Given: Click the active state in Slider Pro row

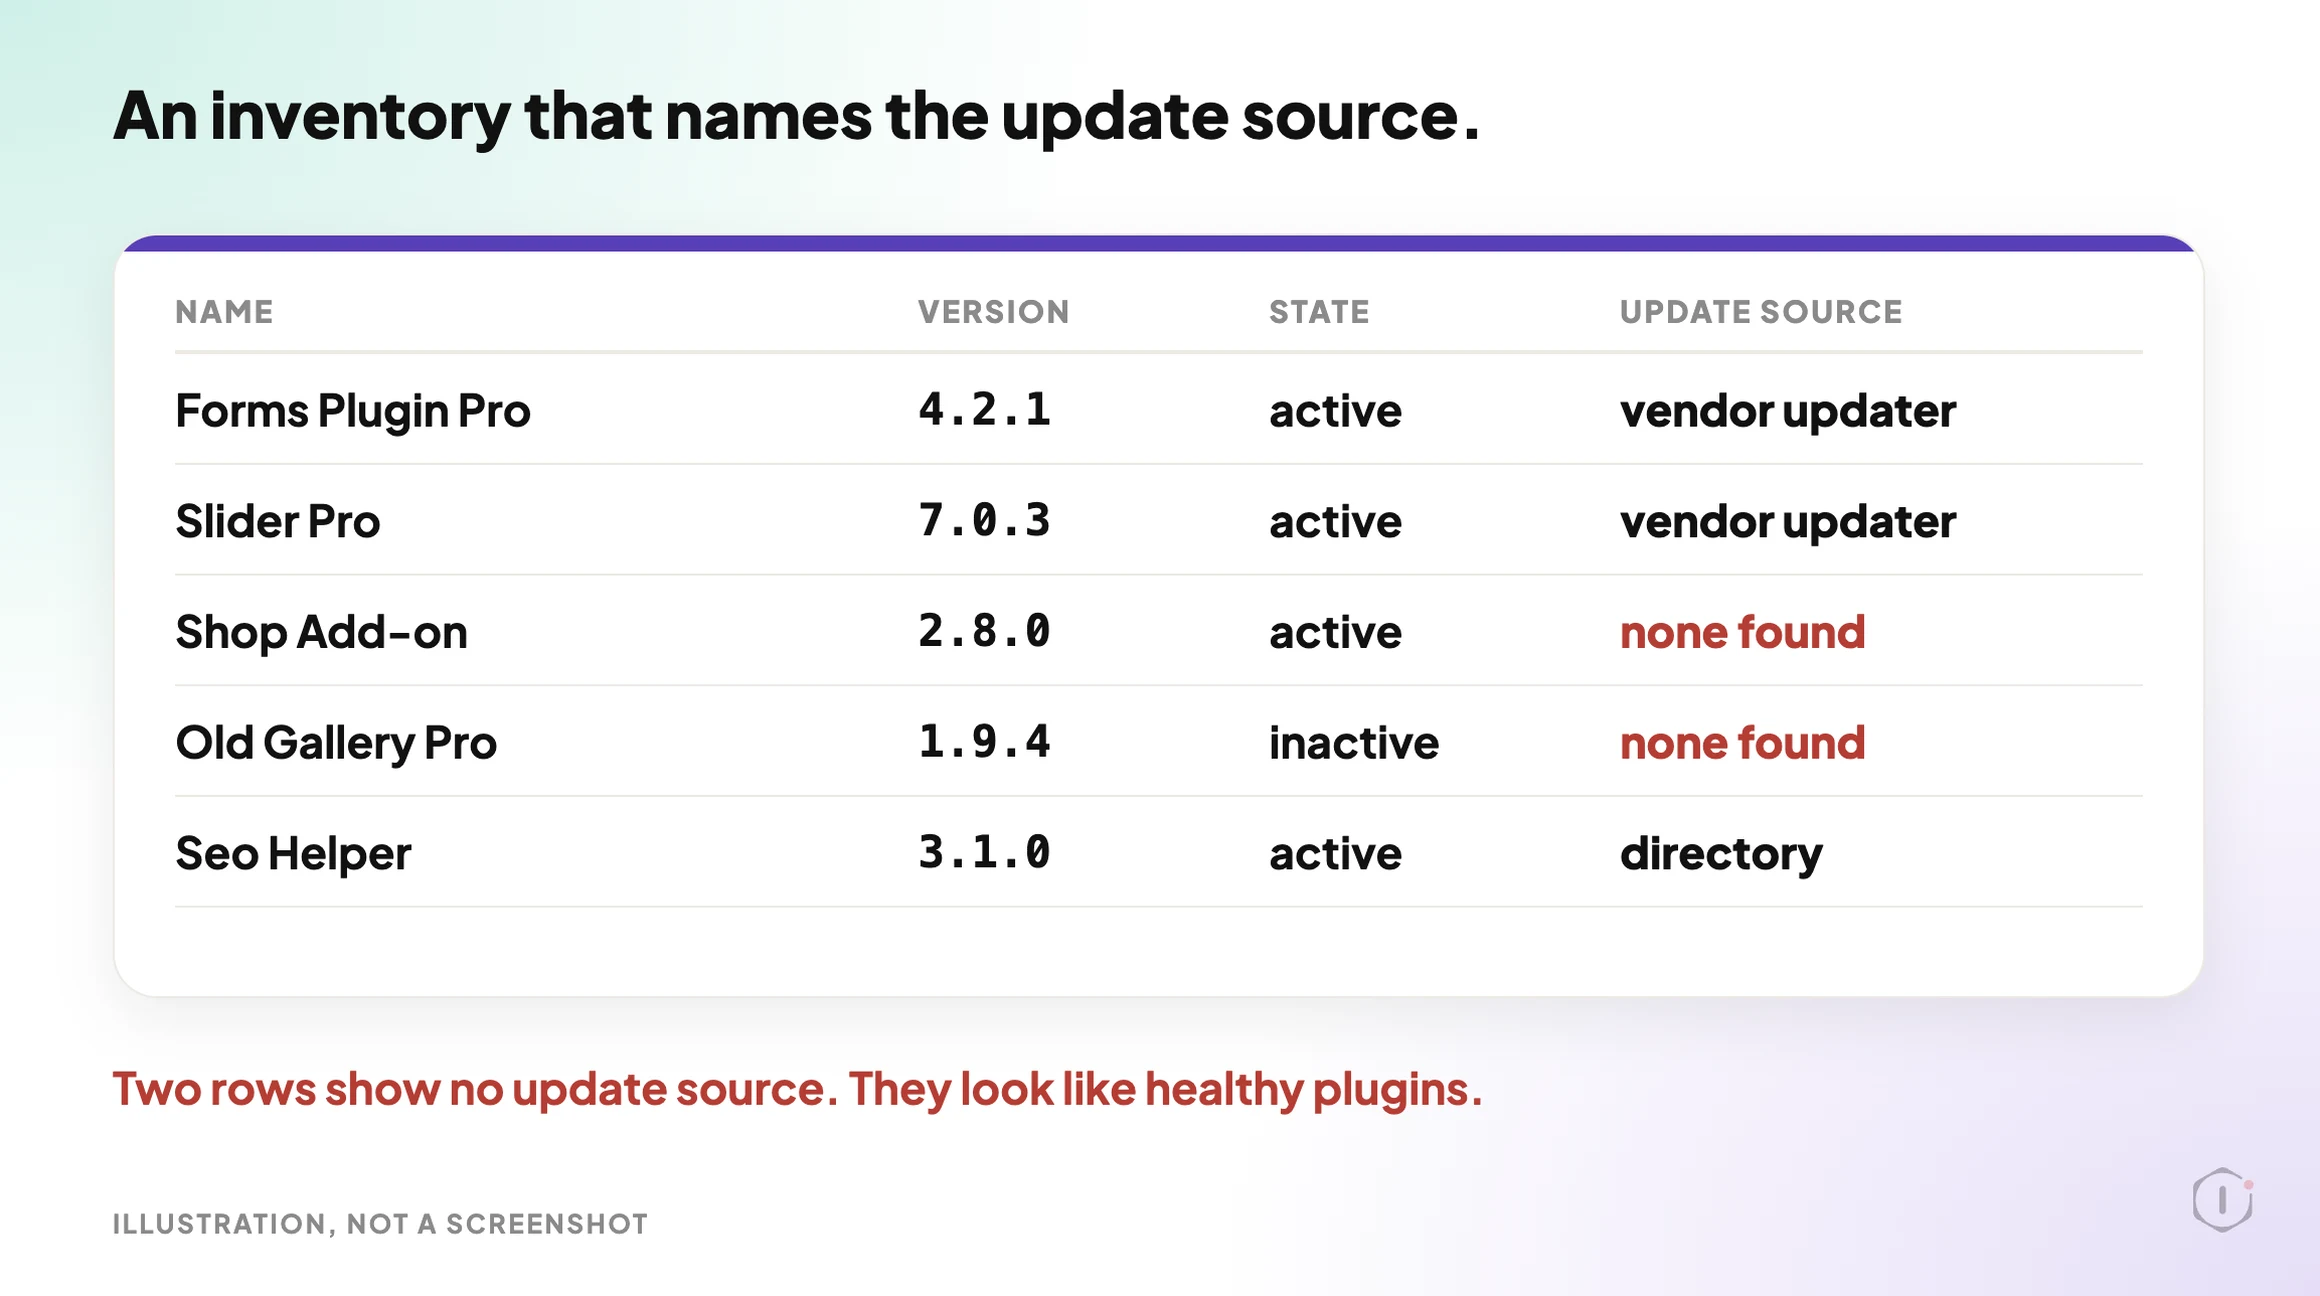Looking at the screenshot, I should pos(1336,522).
